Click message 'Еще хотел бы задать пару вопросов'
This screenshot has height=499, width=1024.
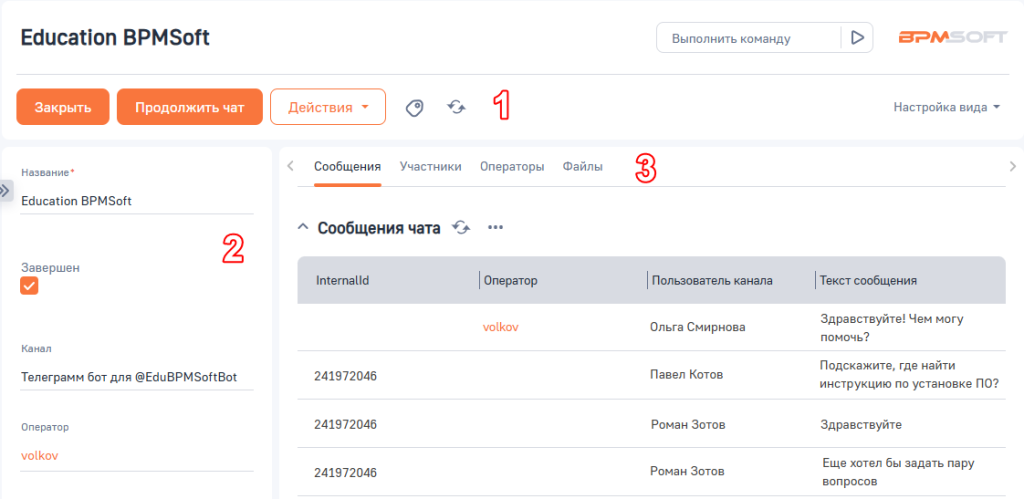coord(899,472)
